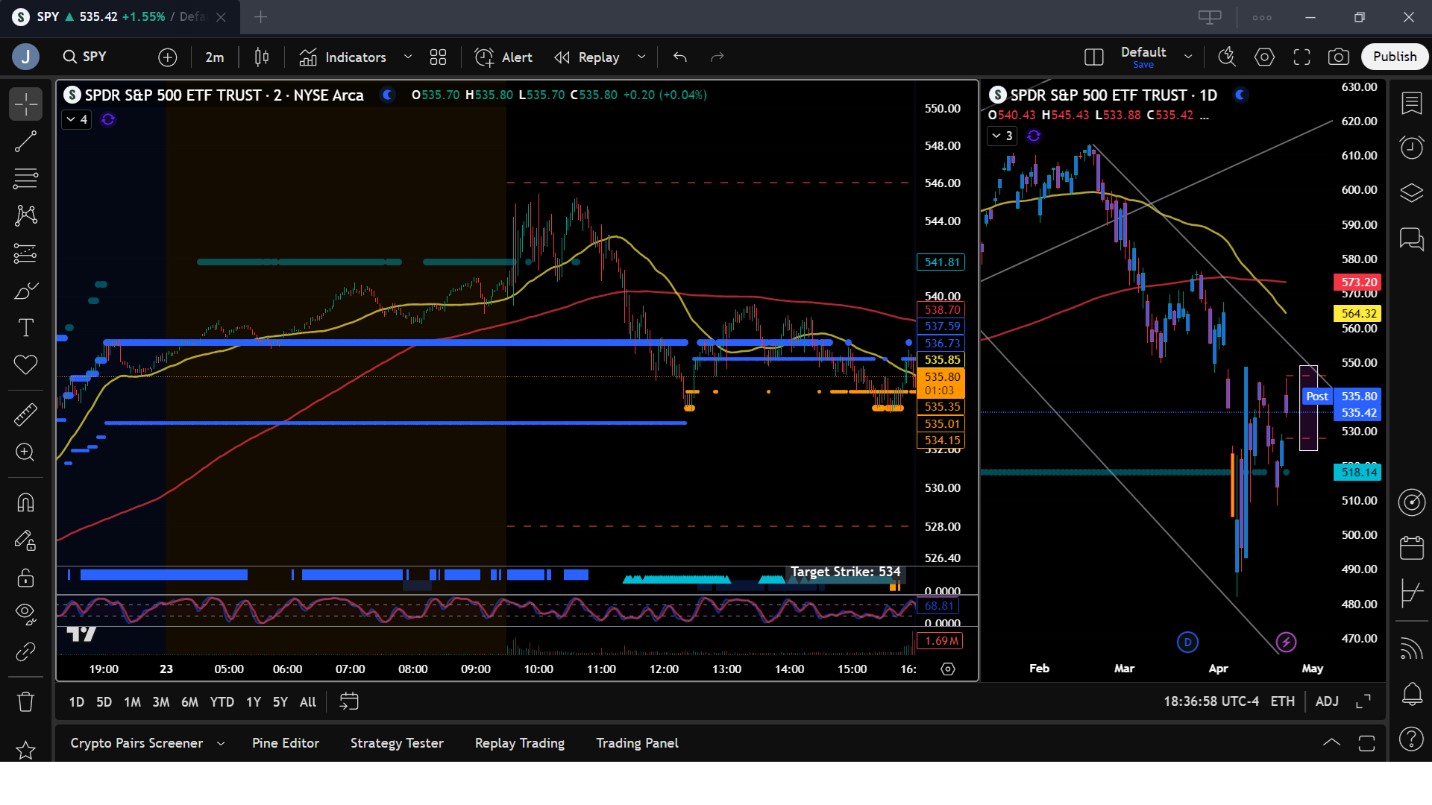Screen dimensions: 1432x805
Task: Open the Crypto Pairs Screener tab
Action: 136,743
